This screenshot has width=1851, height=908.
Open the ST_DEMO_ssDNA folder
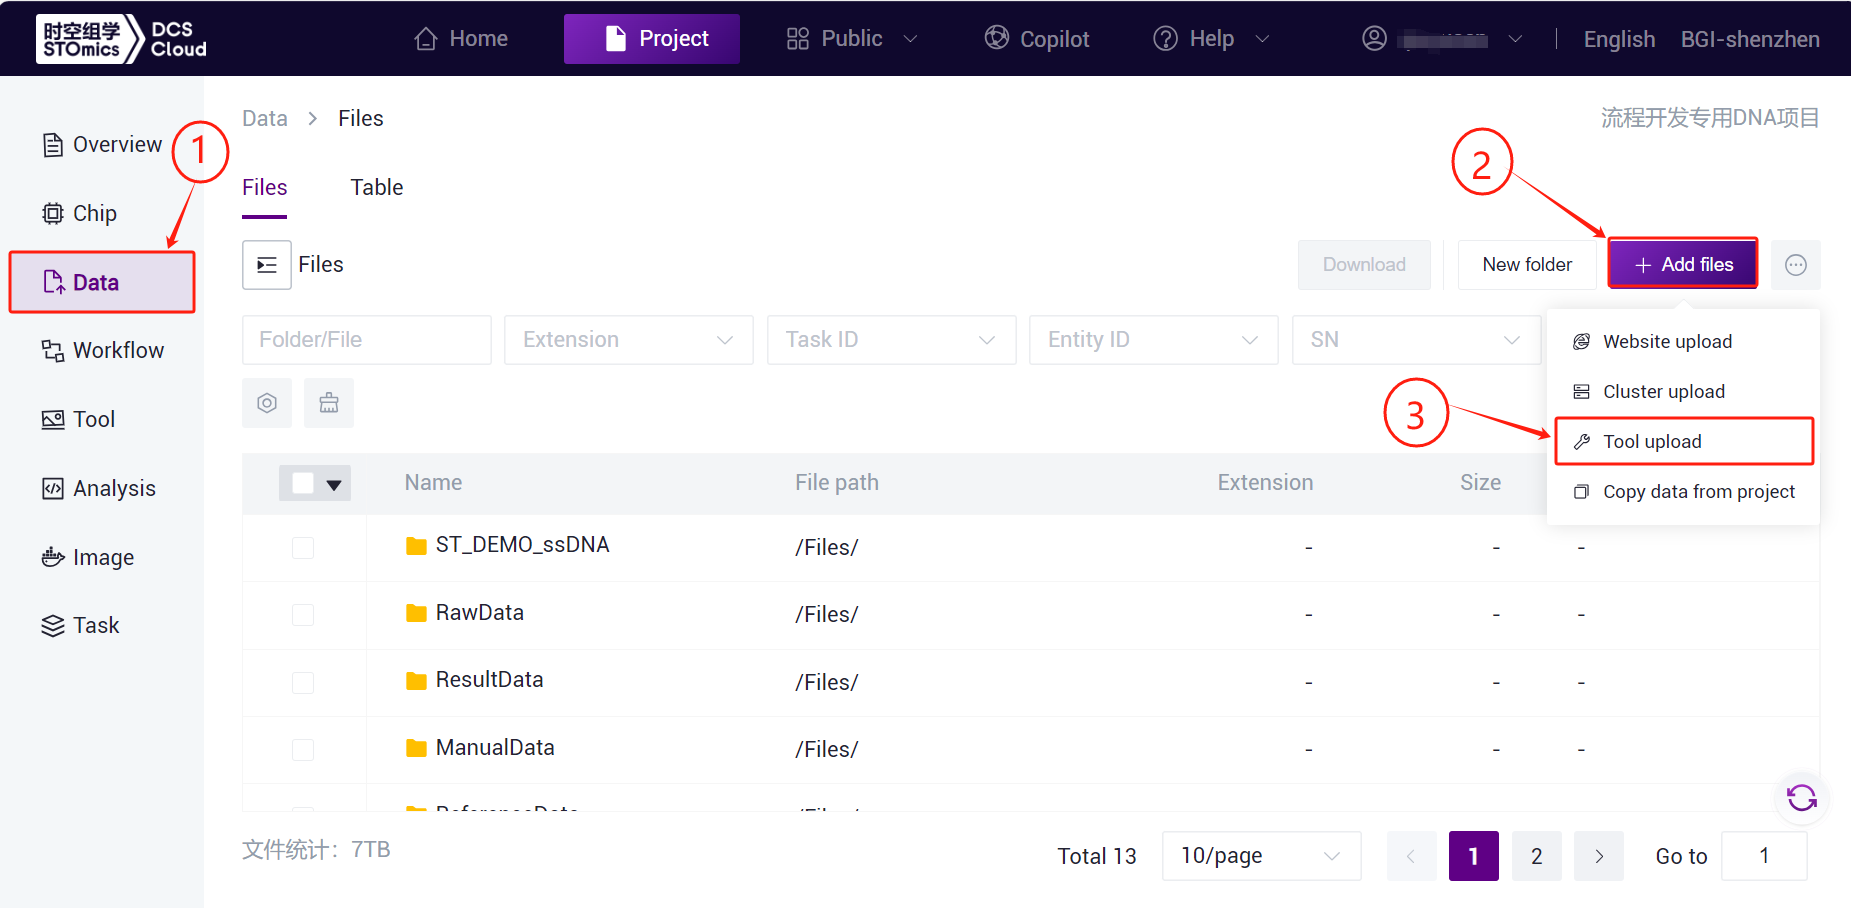522,545
